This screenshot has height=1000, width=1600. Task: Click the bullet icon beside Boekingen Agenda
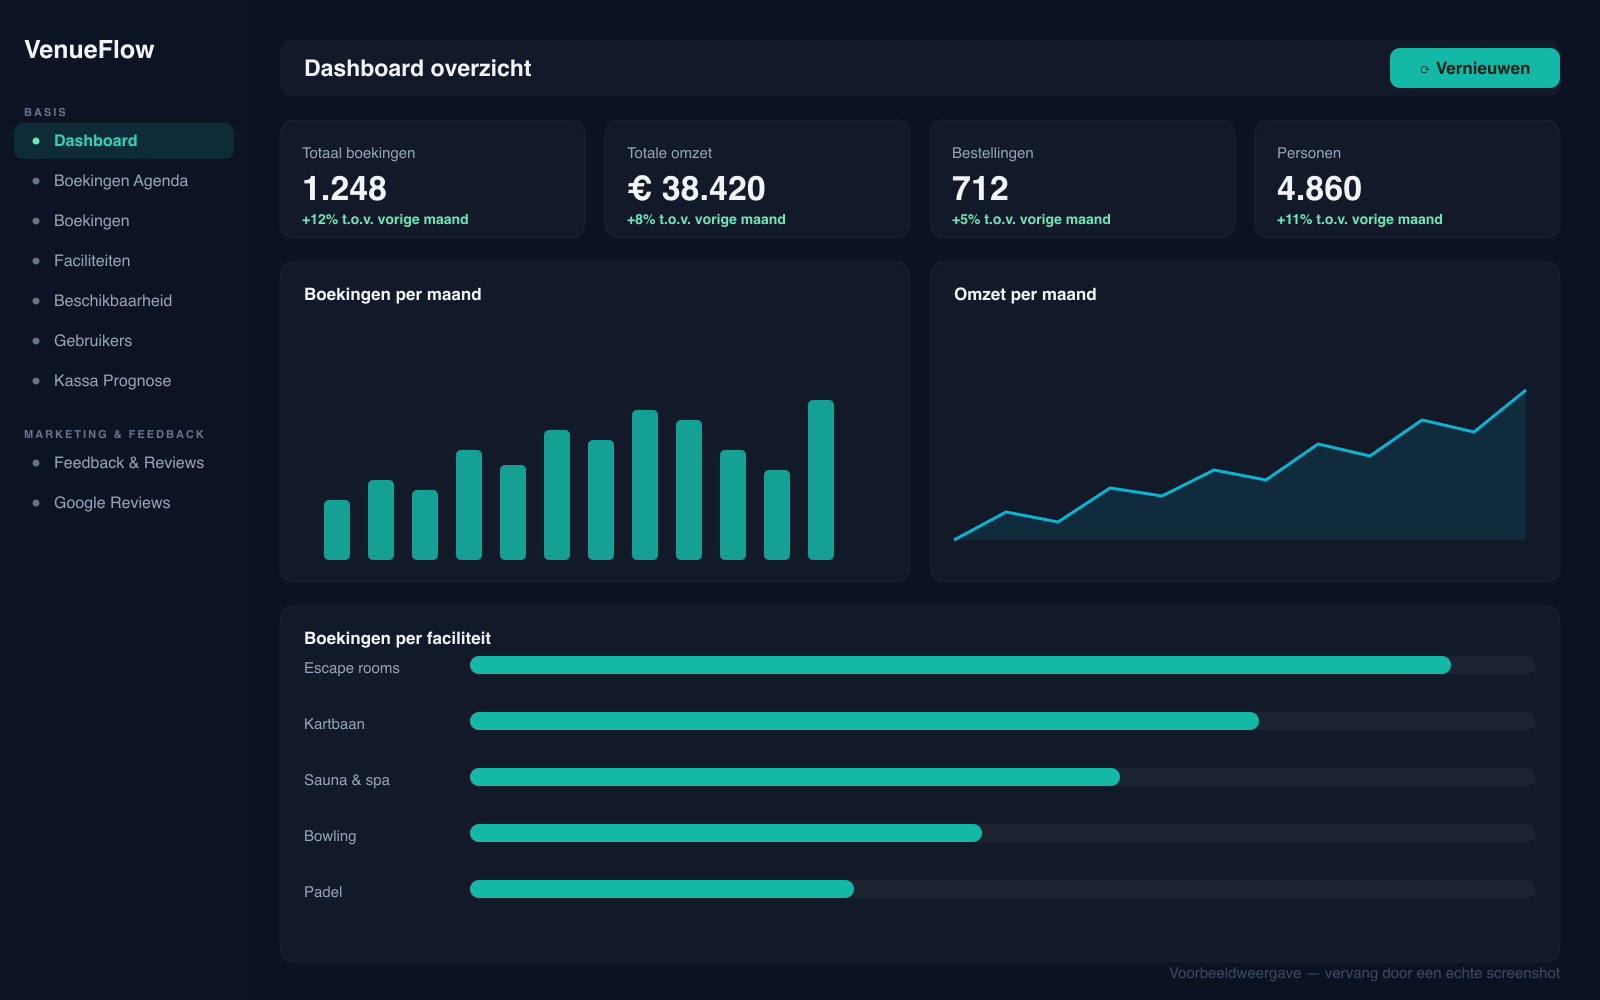36,181
